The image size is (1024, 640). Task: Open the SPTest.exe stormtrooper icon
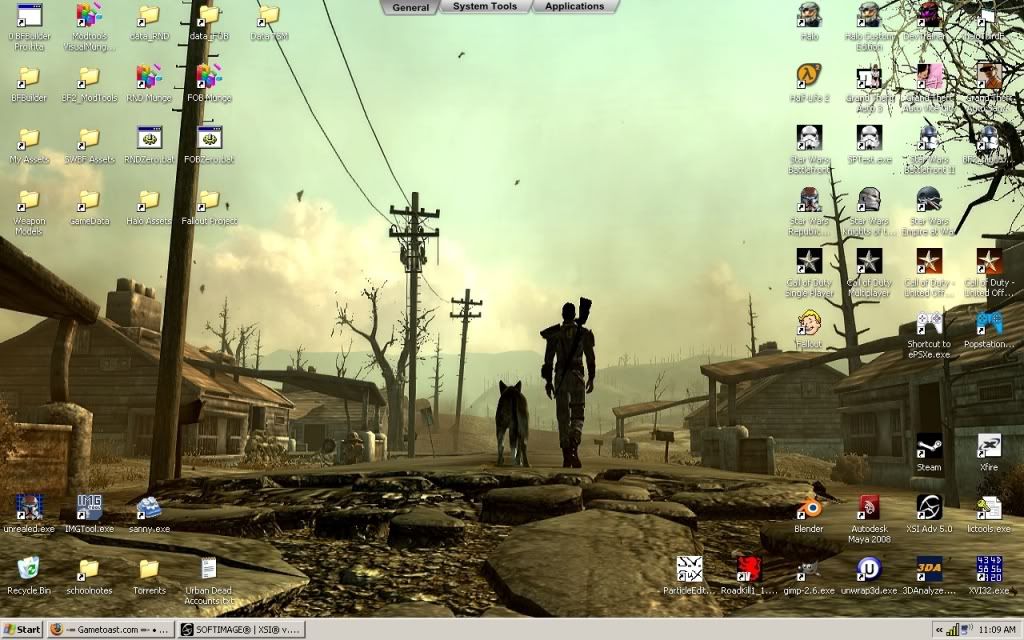tap(869, 144)
